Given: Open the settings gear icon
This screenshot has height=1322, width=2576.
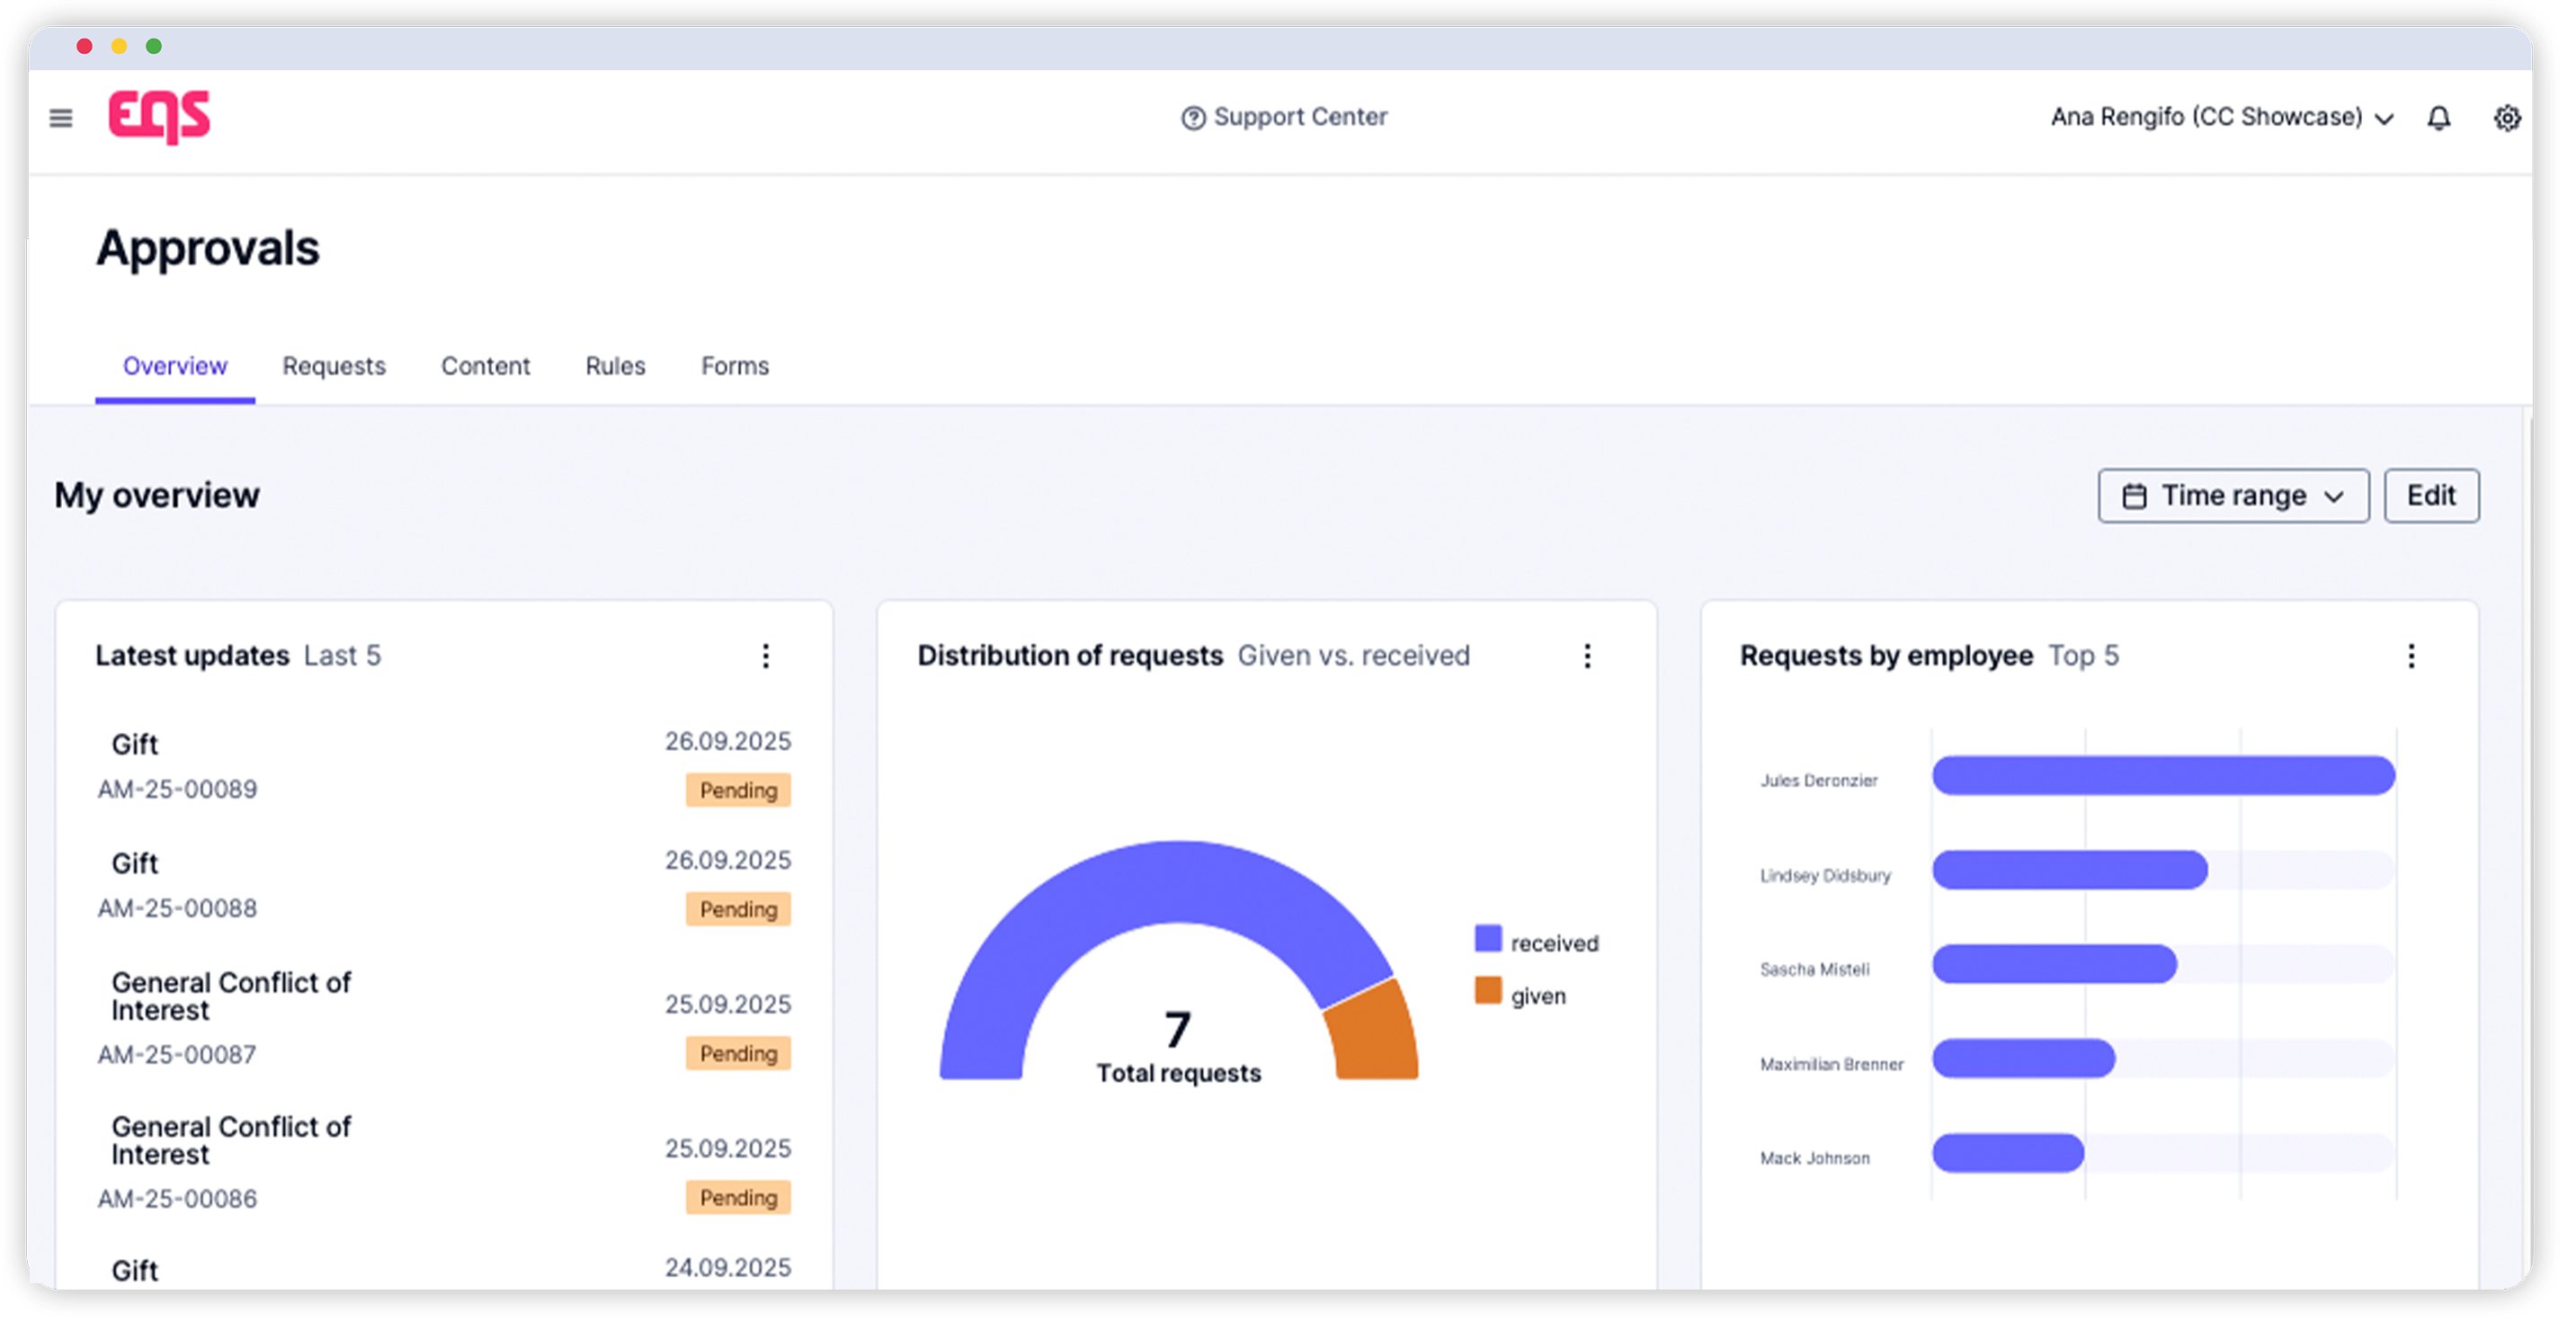Looking at the screenshot, I should [2506, 118].
